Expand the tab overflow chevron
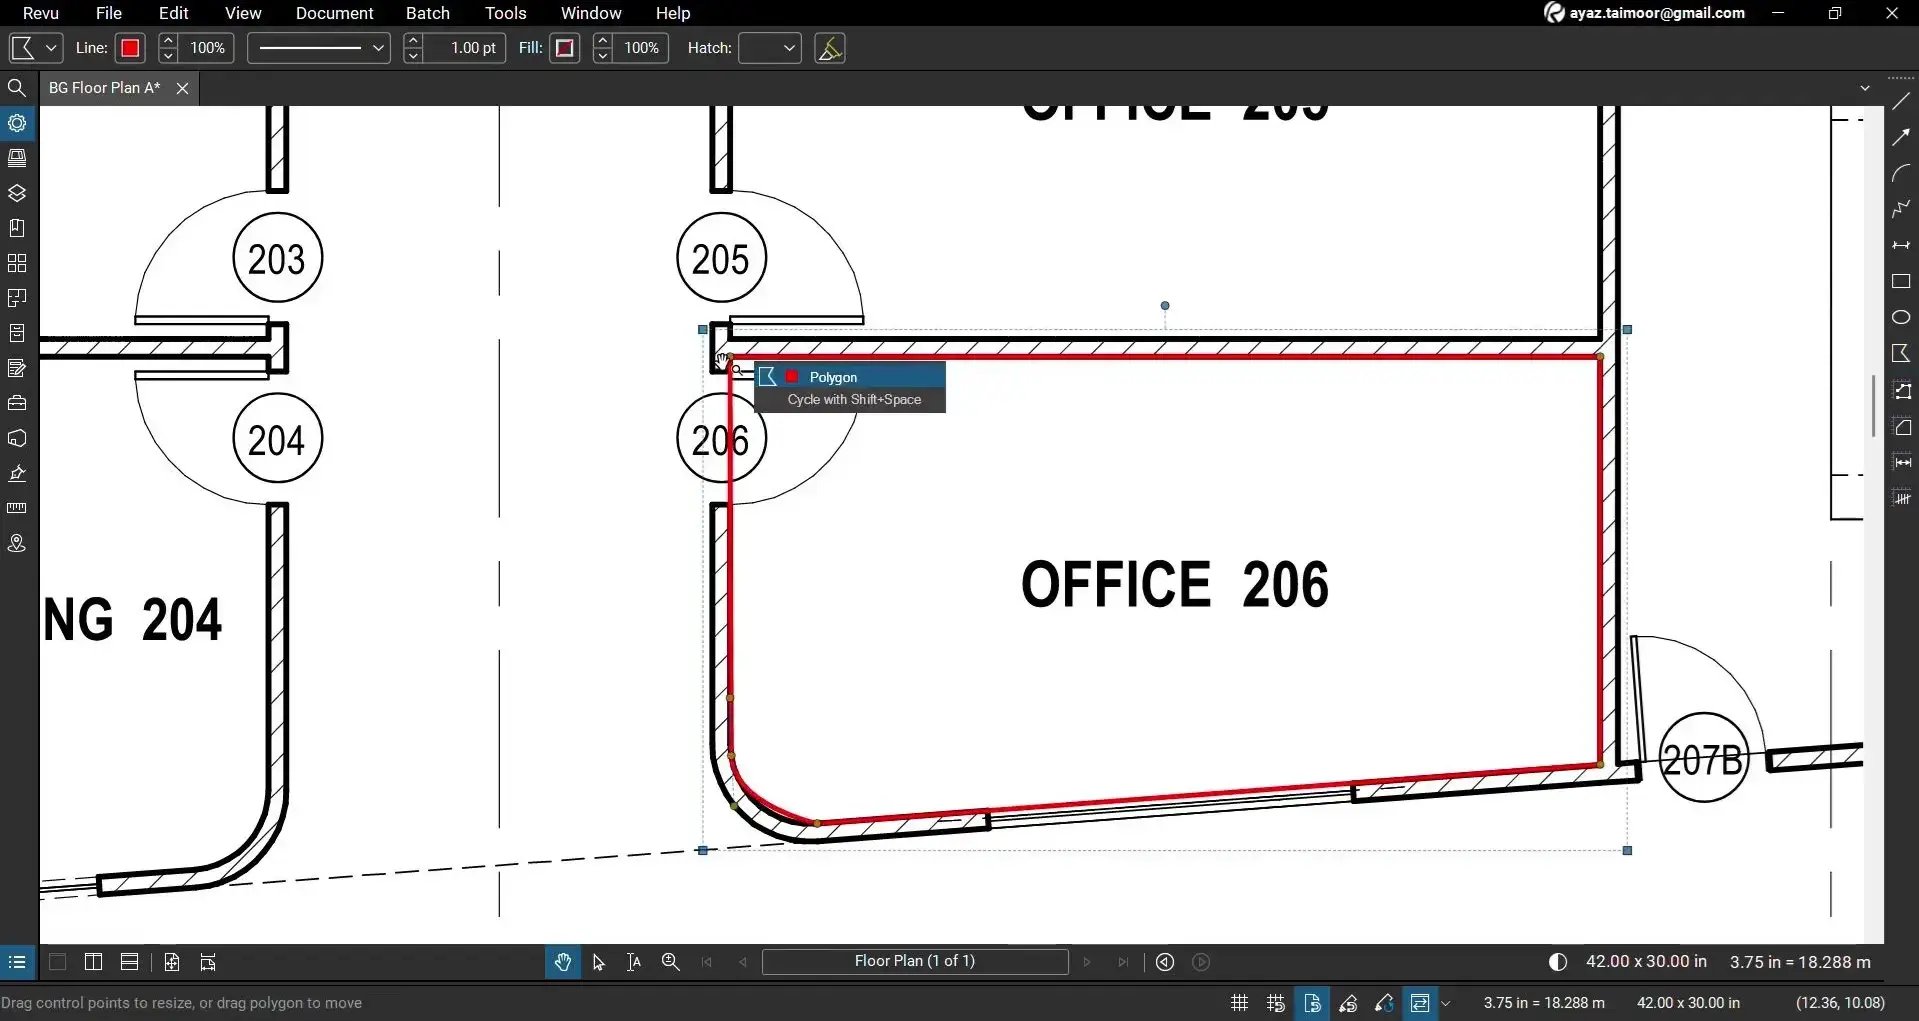This screenshot has width=1919, height=1021. click(x=1864, y=87)
